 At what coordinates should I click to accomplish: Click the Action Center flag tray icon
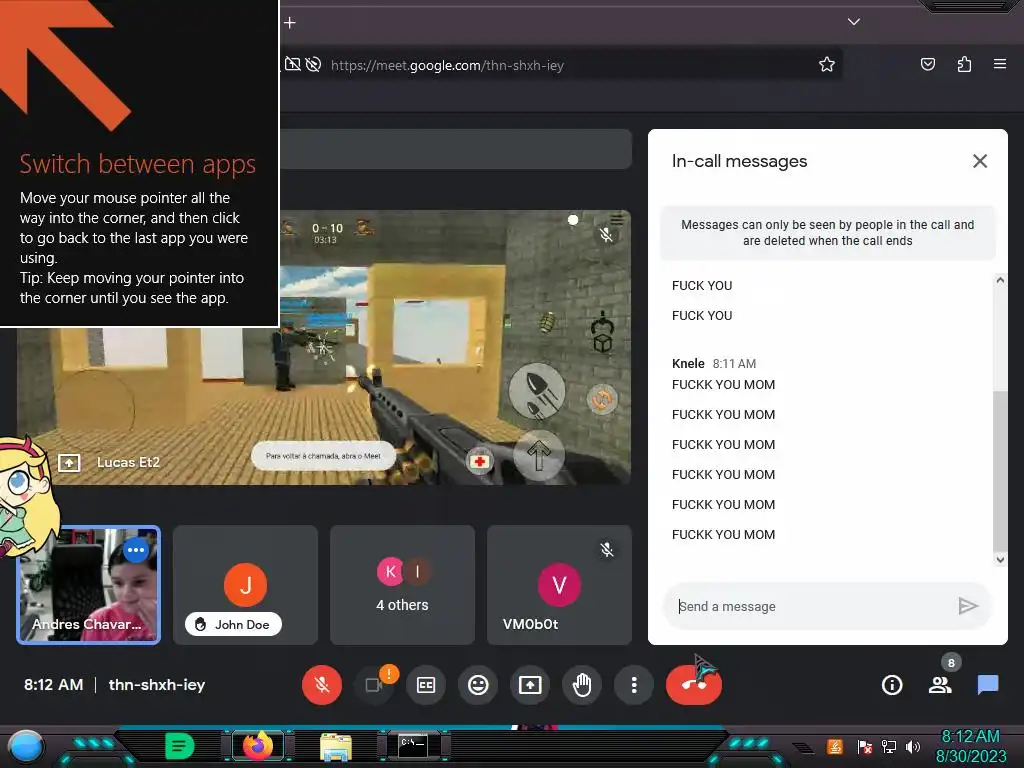pos(865,746)
